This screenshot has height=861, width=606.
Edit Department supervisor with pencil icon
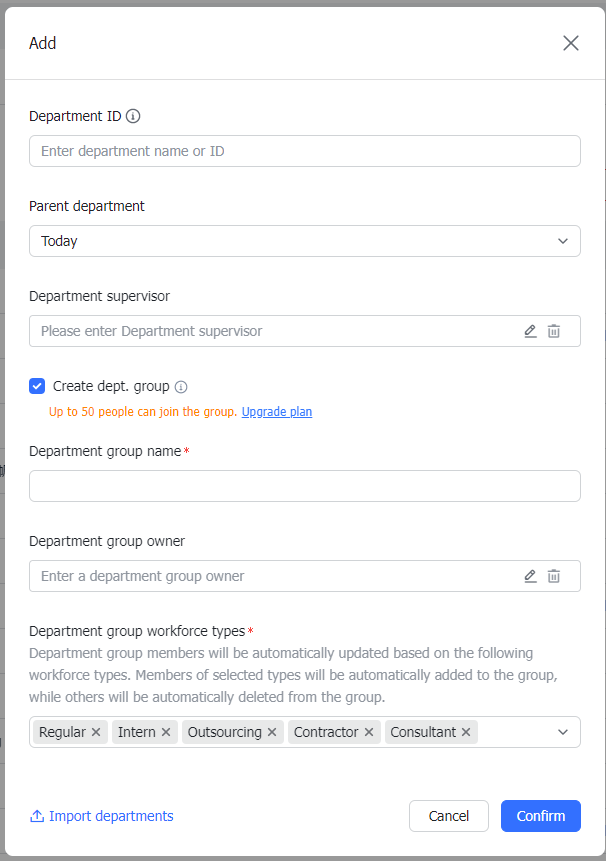click(x=530, y=331)
